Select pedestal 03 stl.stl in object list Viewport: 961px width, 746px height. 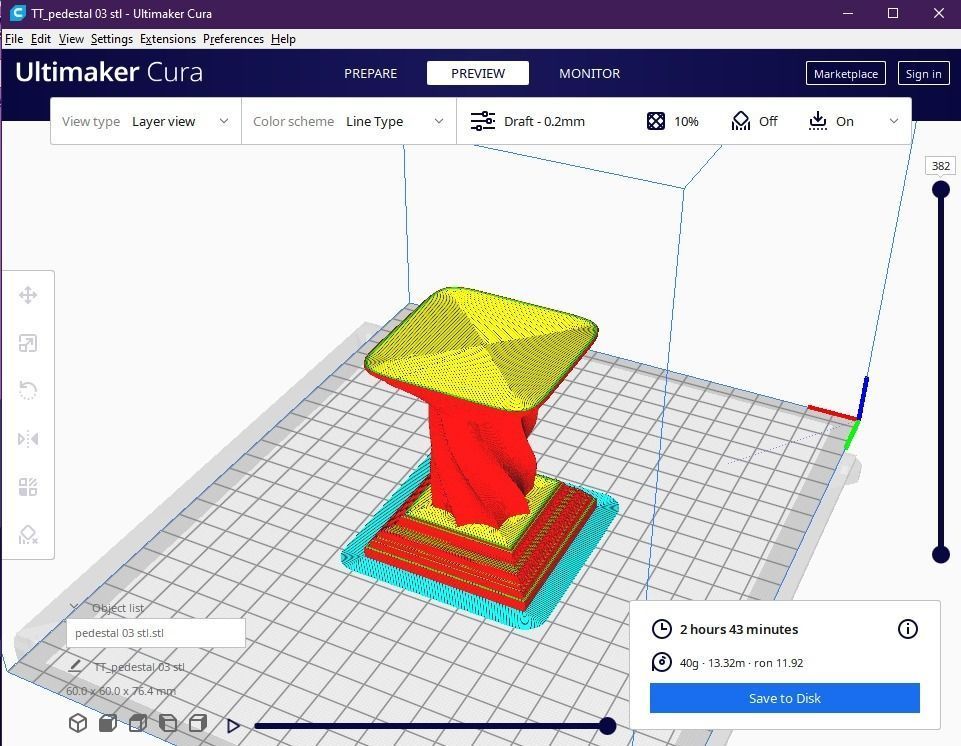tap(156, 633)
